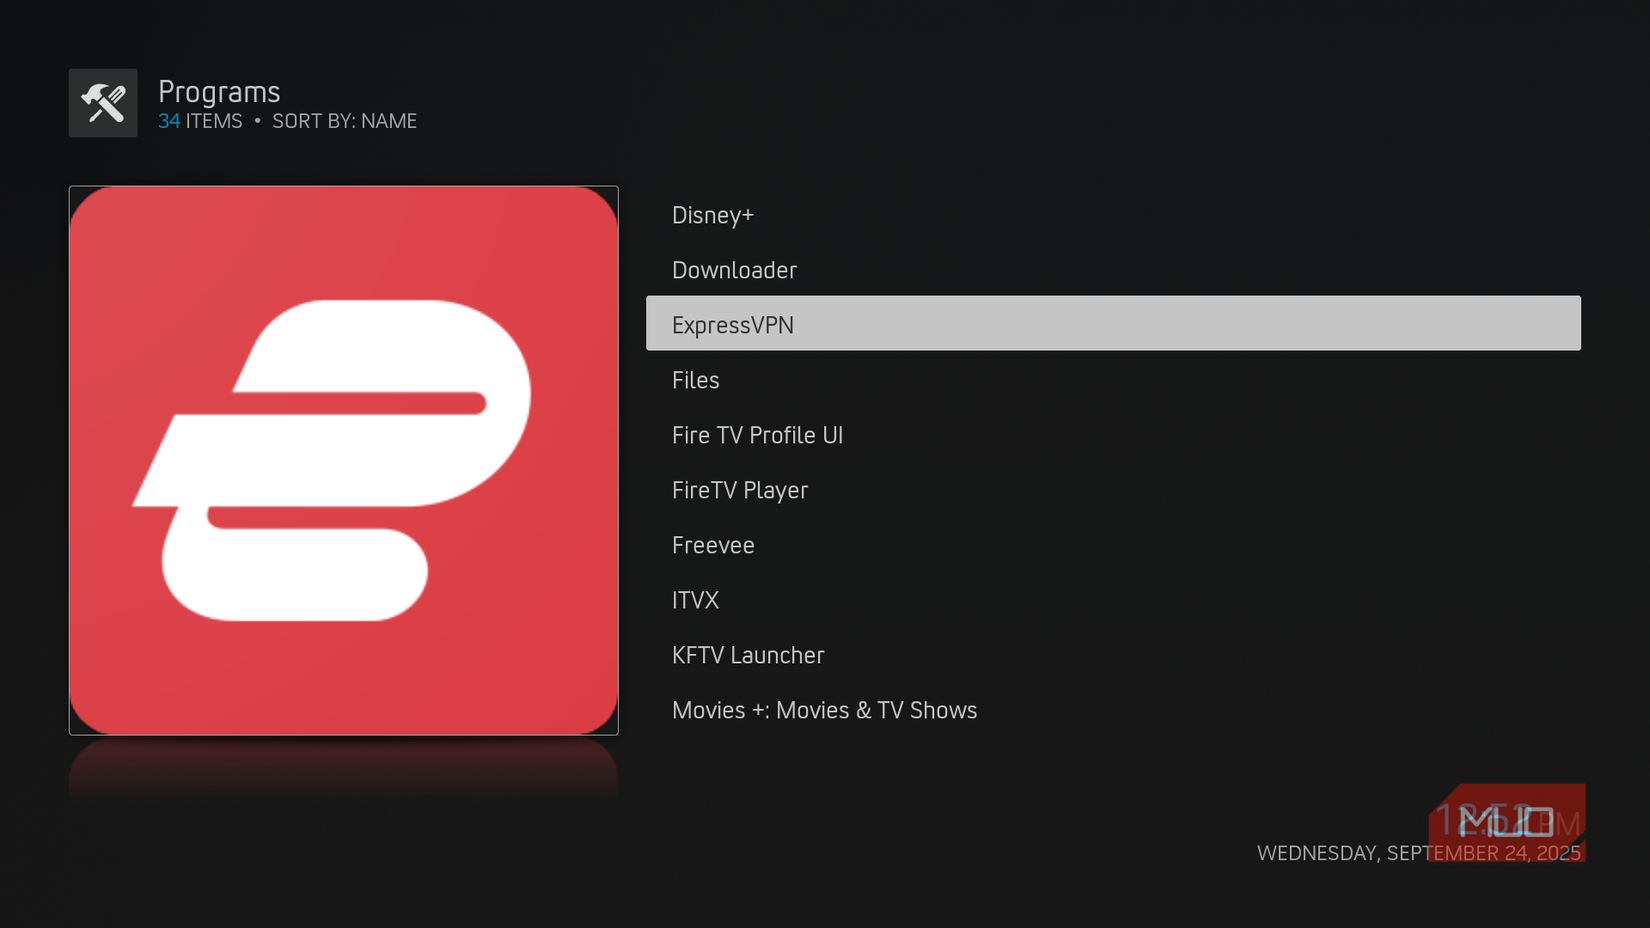Open KFTV Launcher
1650x928 pixels.
pyautogui.click(x=748, y=654)
